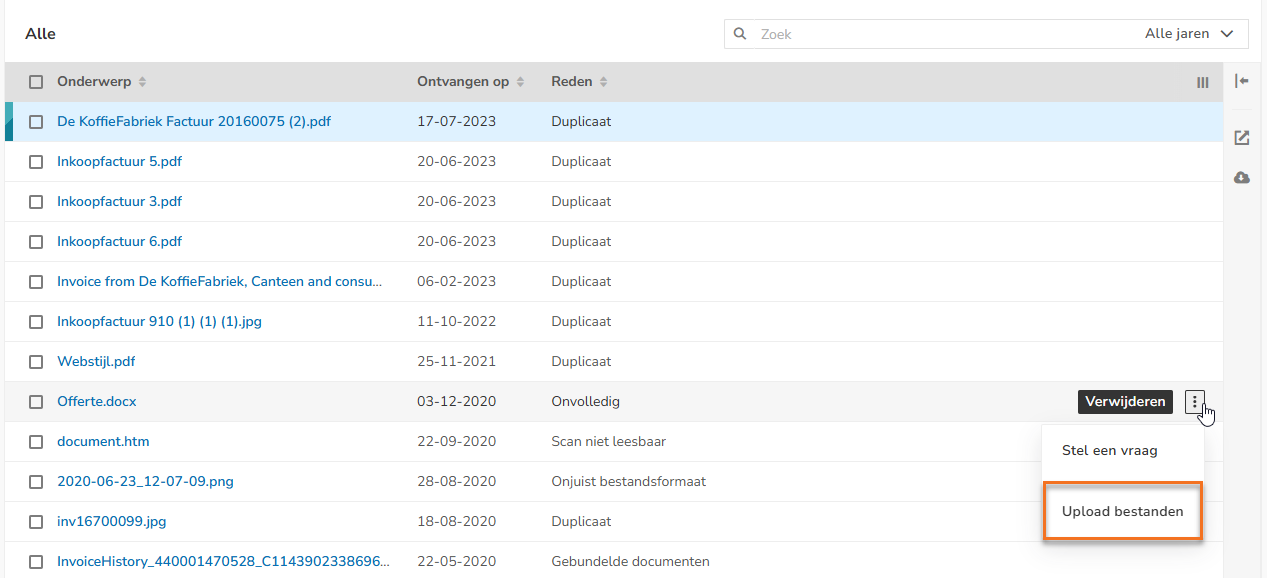Click the Verwijderen button
This screenshot has height=578, width=1267.
1125,401
